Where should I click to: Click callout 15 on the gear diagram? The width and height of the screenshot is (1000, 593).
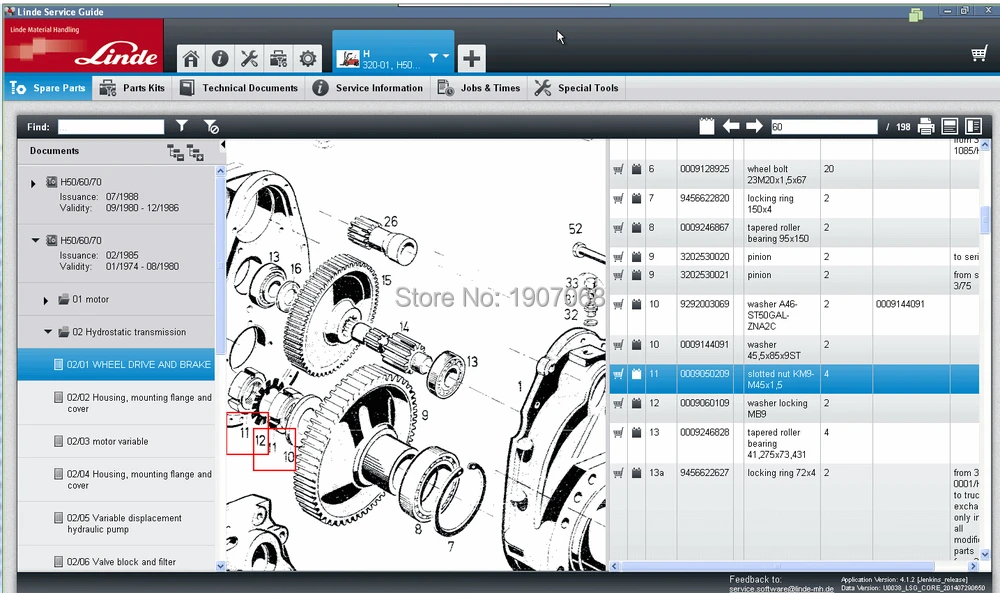click(386, 281)
